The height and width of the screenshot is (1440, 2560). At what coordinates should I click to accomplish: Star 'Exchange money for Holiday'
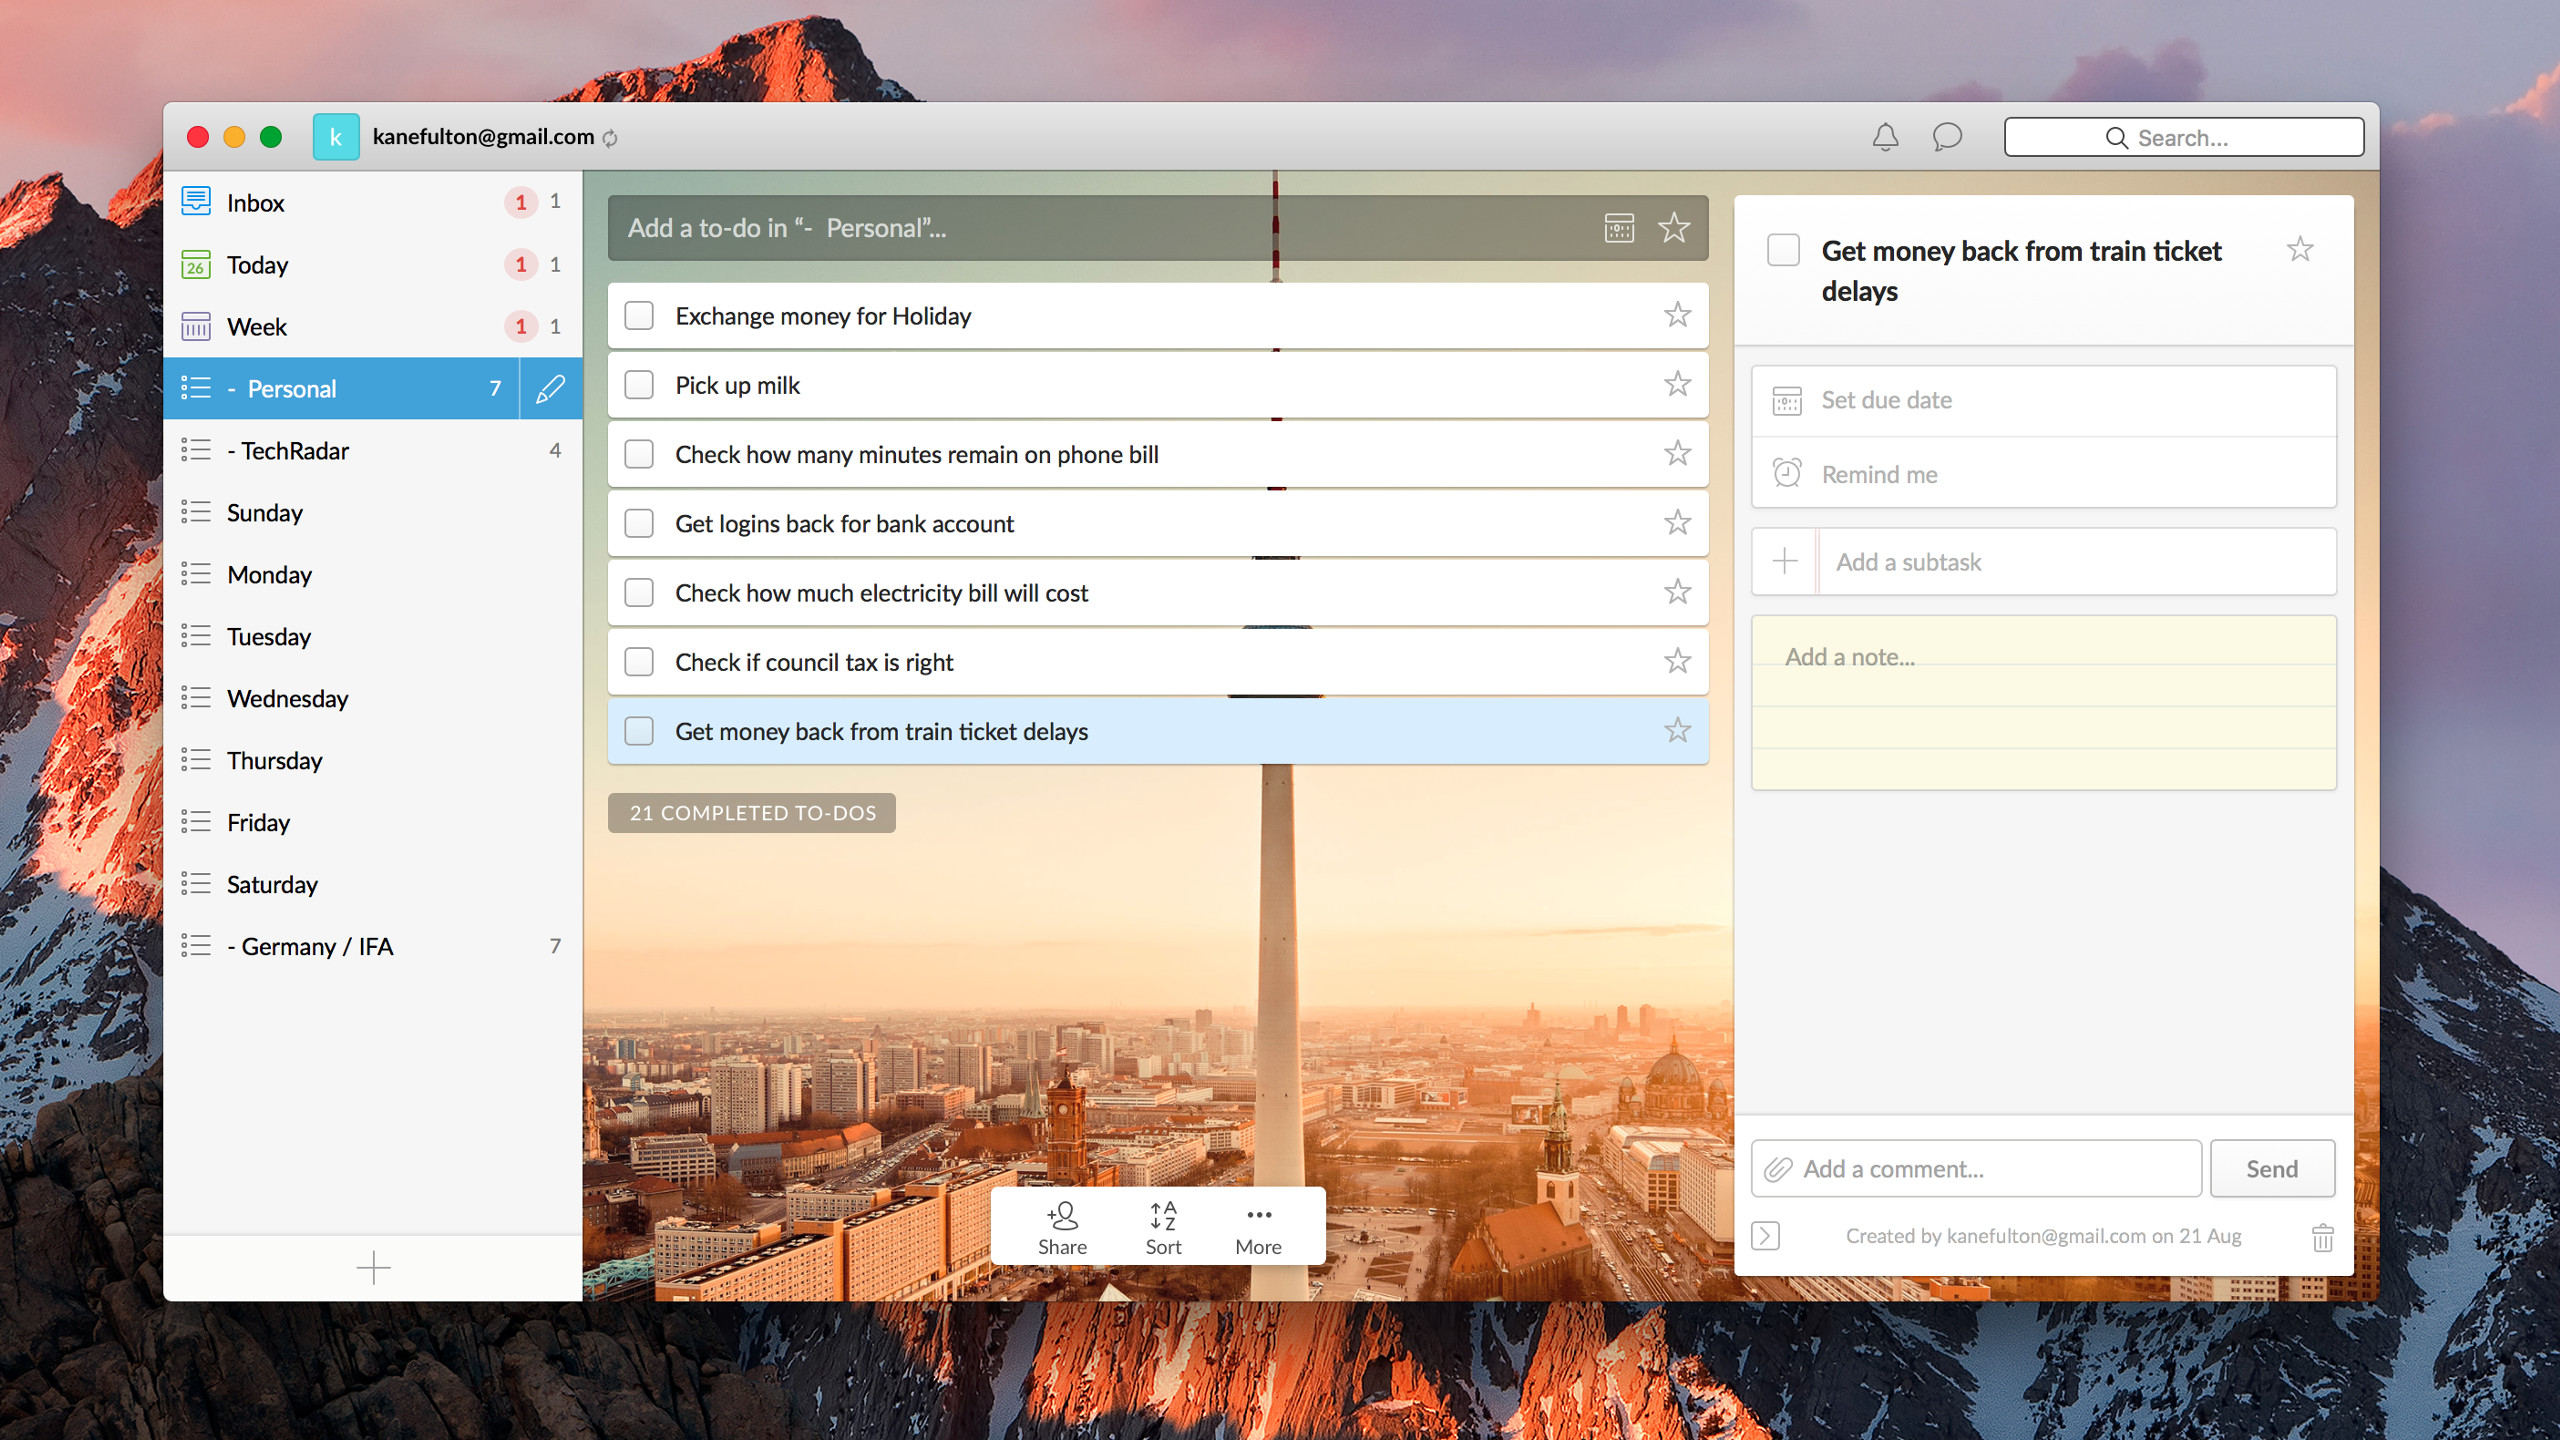1677,315
